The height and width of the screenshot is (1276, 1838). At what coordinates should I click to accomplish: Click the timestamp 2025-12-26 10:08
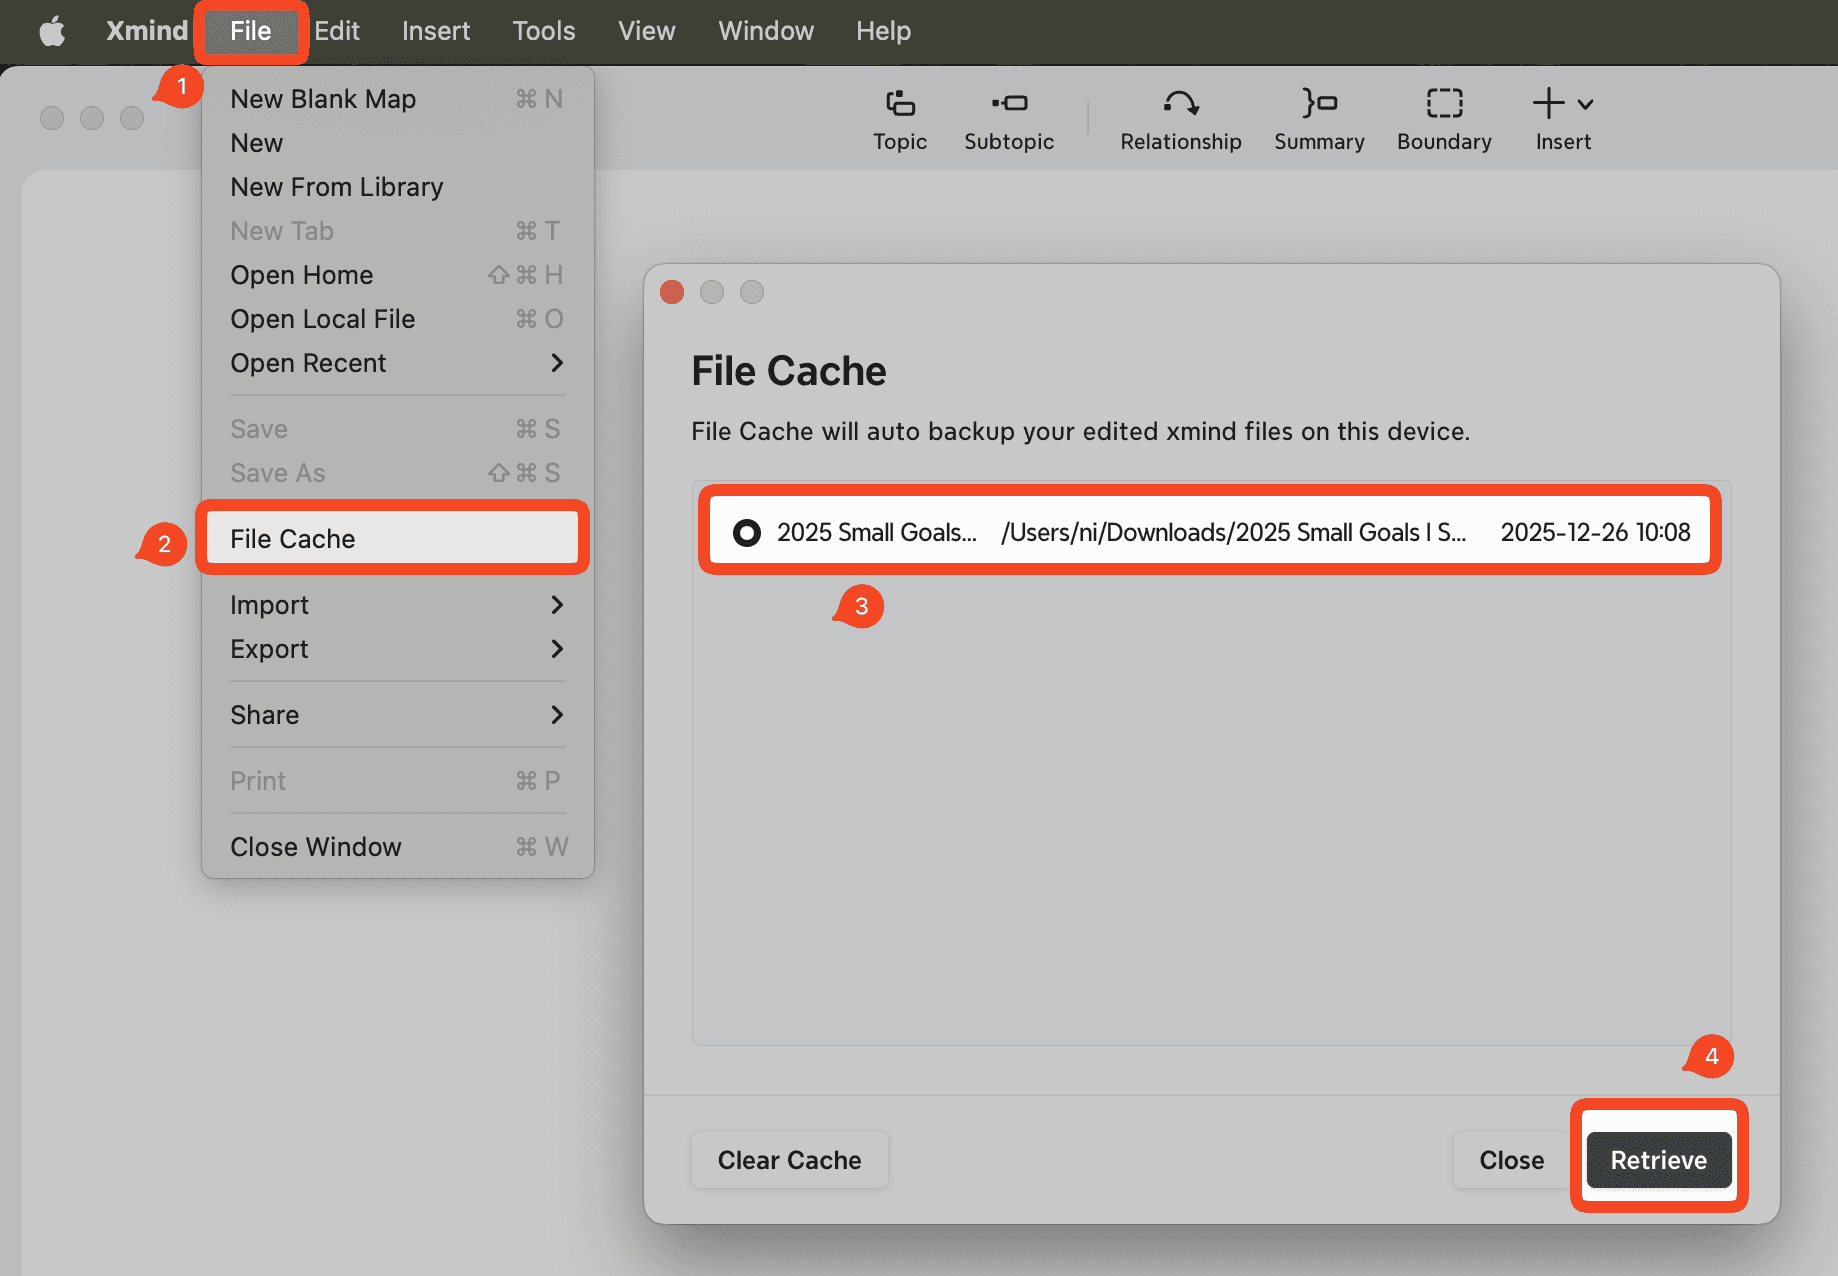point(1595,532)
